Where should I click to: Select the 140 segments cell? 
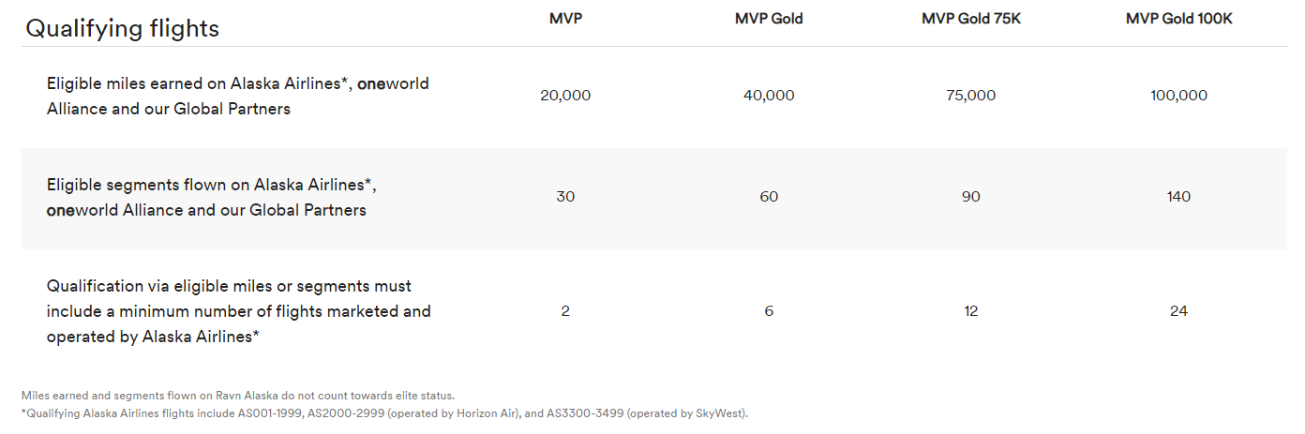1179,197
